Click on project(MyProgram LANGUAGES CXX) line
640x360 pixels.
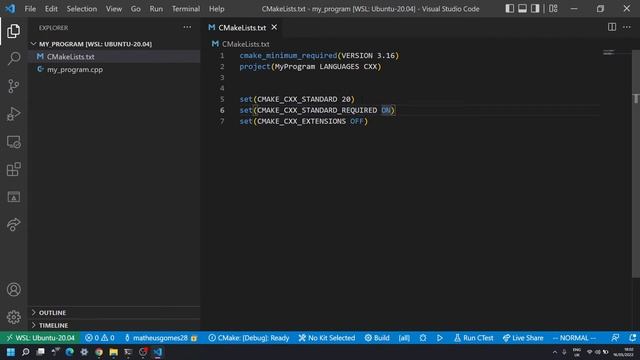(x=310, y=67)
